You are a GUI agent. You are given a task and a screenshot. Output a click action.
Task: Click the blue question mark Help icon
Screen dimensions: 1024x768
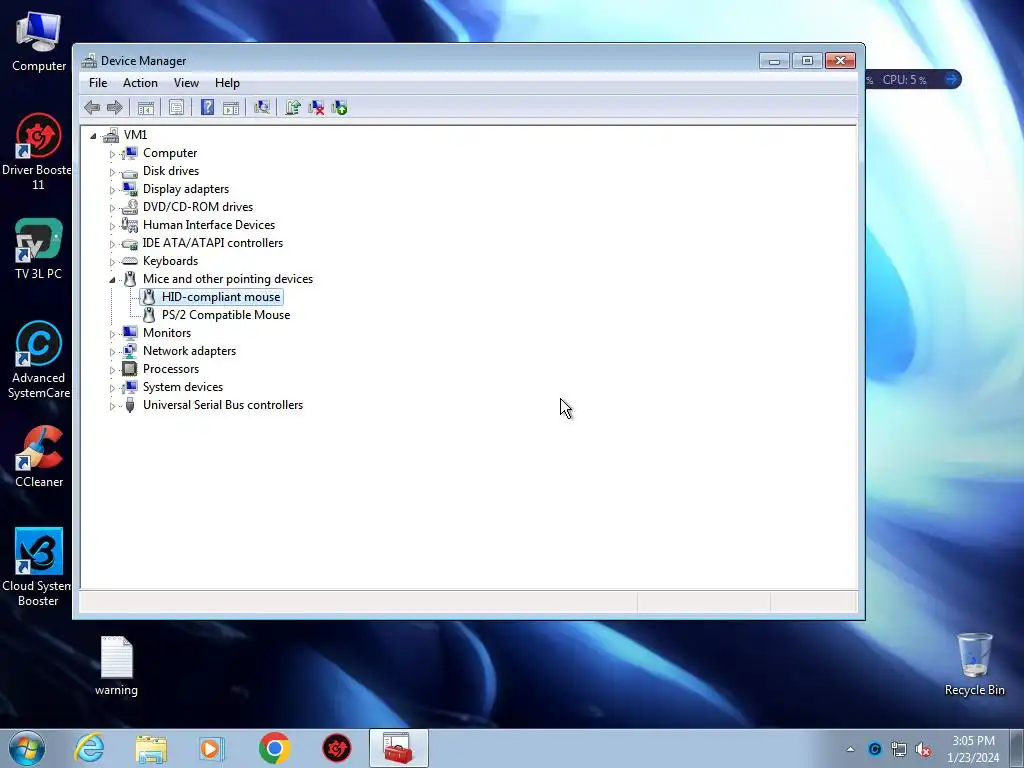coord(207,108)
